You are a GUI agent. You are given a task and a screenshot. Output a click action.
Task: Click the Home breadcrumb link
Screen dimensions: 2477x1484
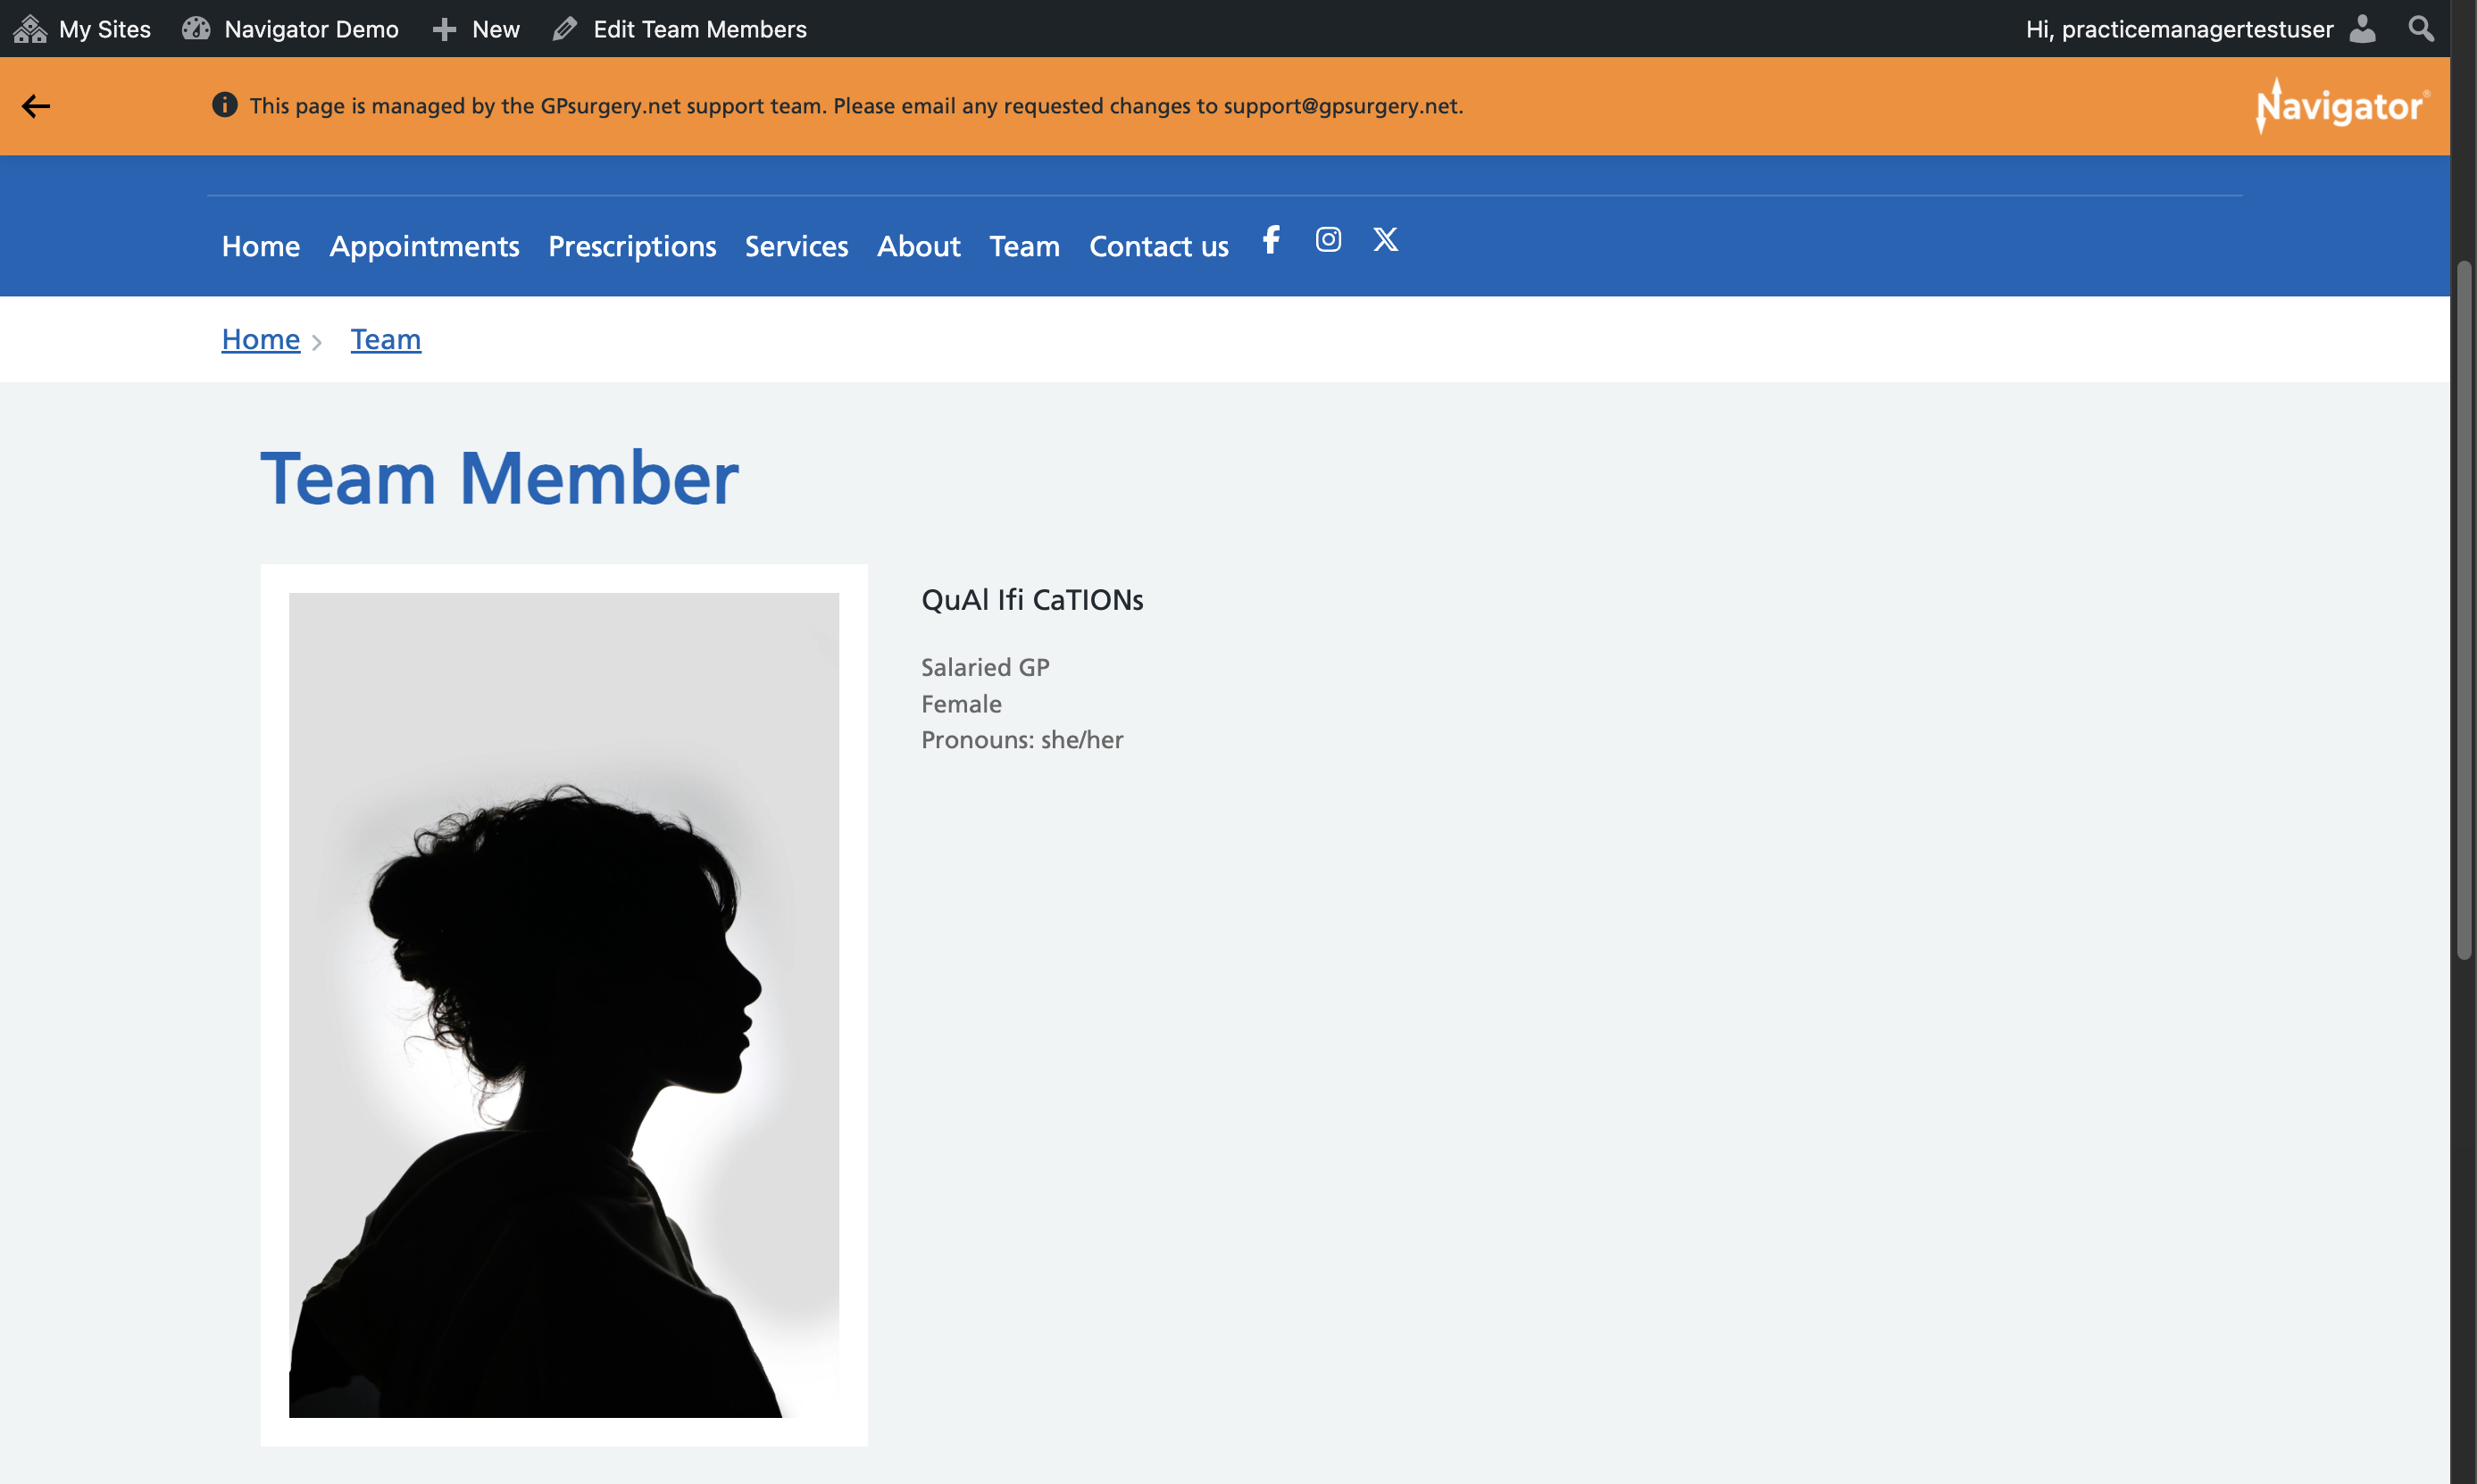click(x=261, y=339)
